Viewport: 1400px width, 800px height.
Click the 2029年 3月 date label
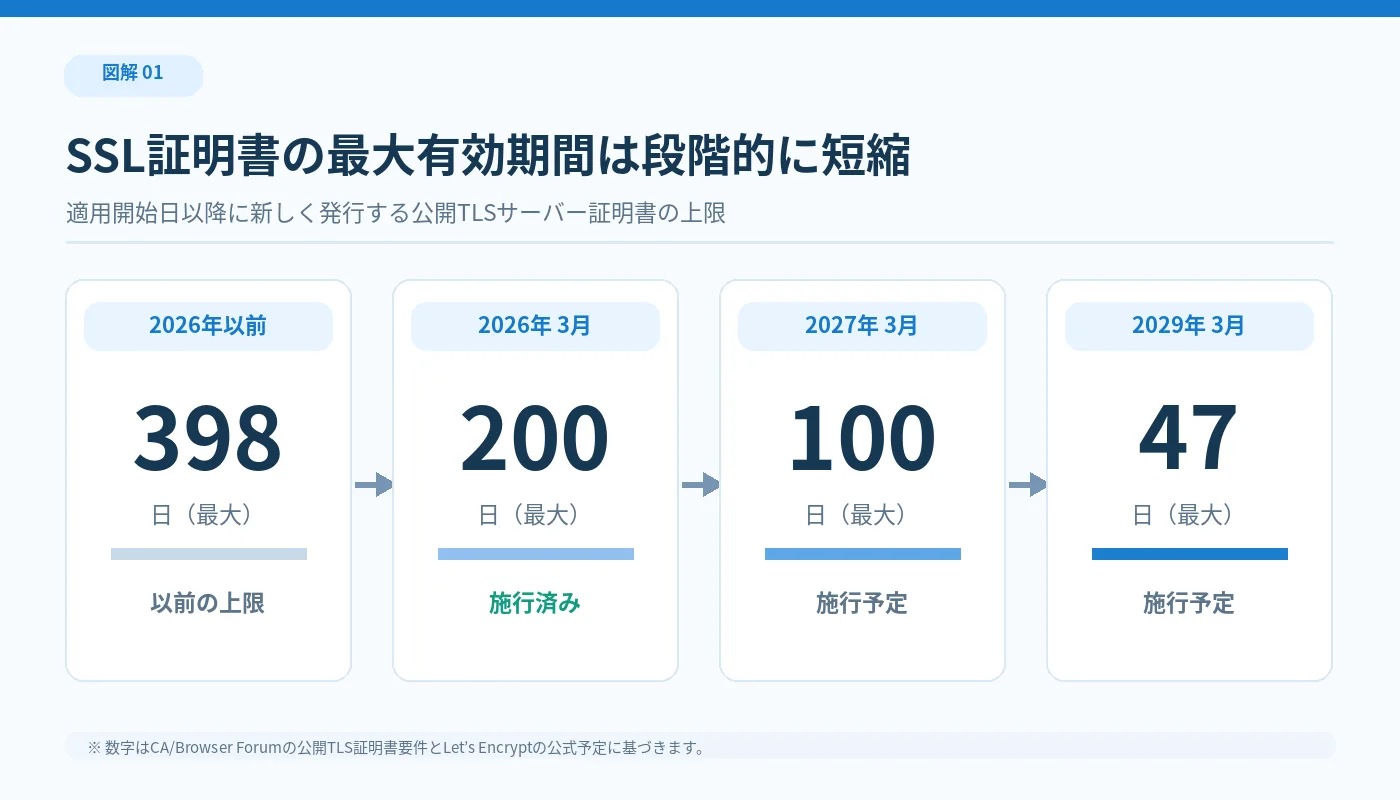tap(1189, 326)
